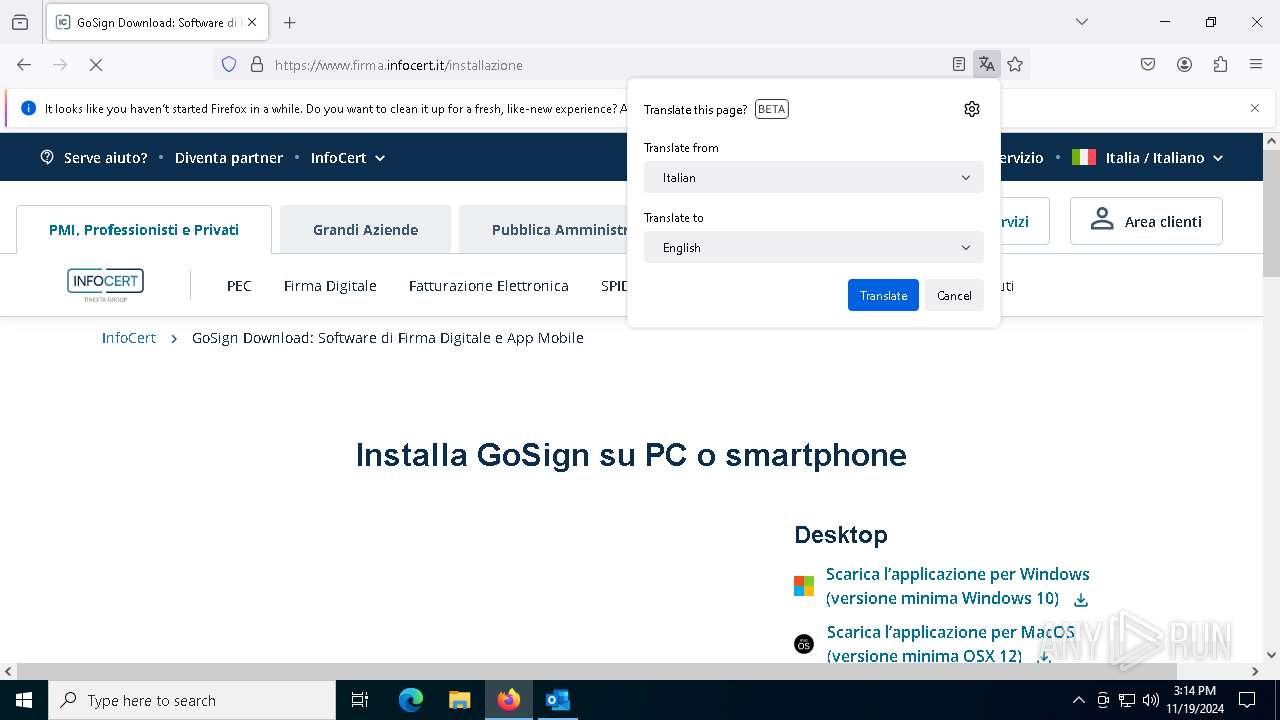Click the translate page icon in address bar
Image resolution: width=1280 pixels, height=720 pixels.
987,65
